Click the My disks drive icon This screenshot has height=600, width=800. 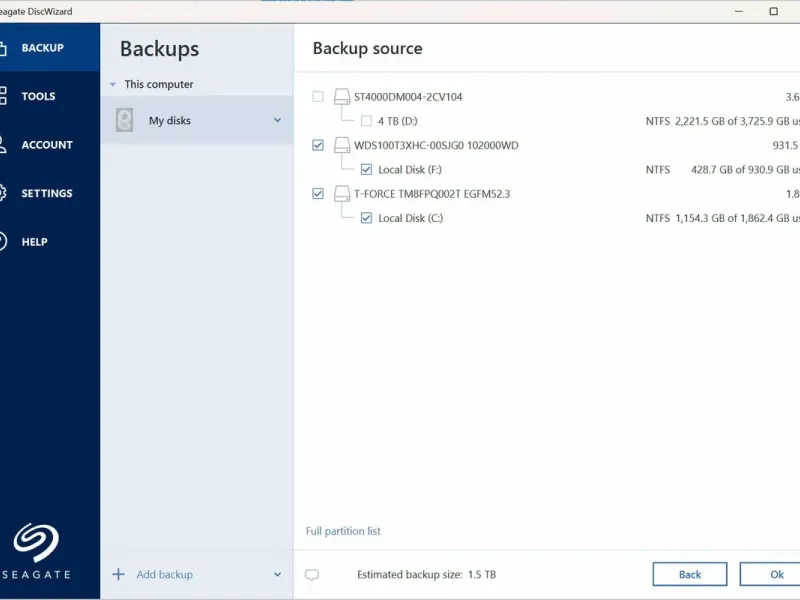[125, 121]
